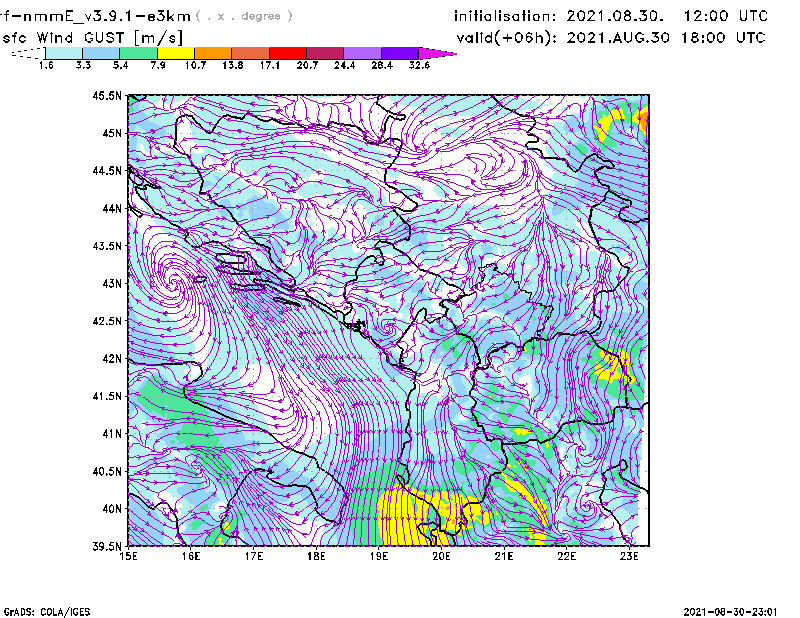Click the "42.5N" latitude label
This screenshot has width=800, height=618.
point(107,321)
